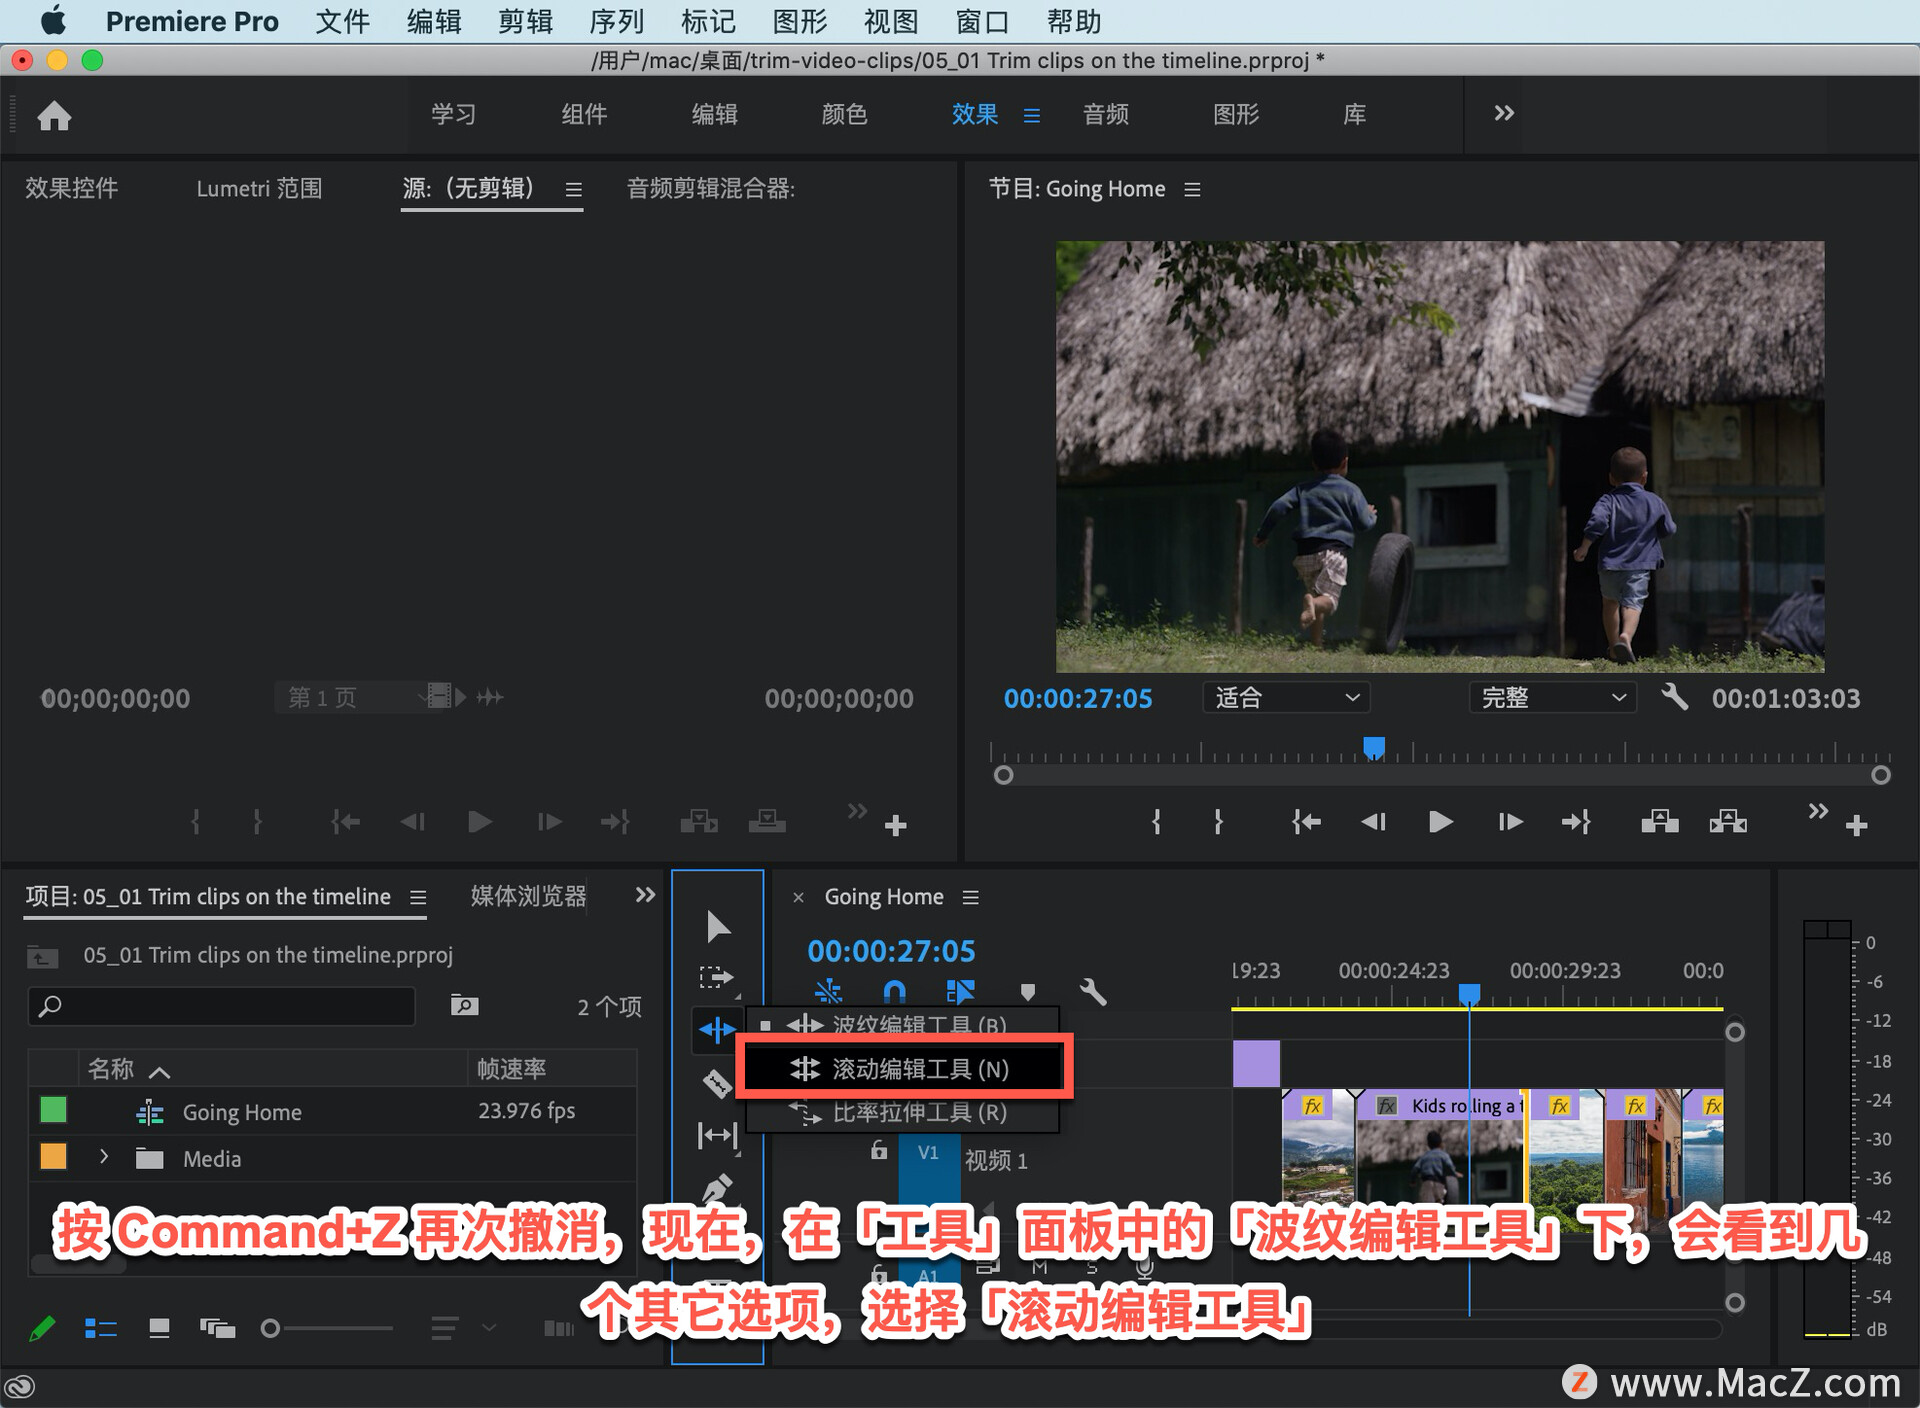
Task: Select the Razor tool
Action: coord(717,1082)
